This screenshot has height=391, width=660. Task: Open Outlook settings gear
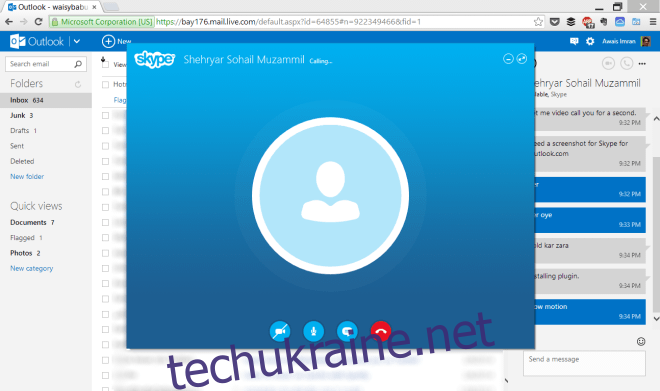point(590,41)
